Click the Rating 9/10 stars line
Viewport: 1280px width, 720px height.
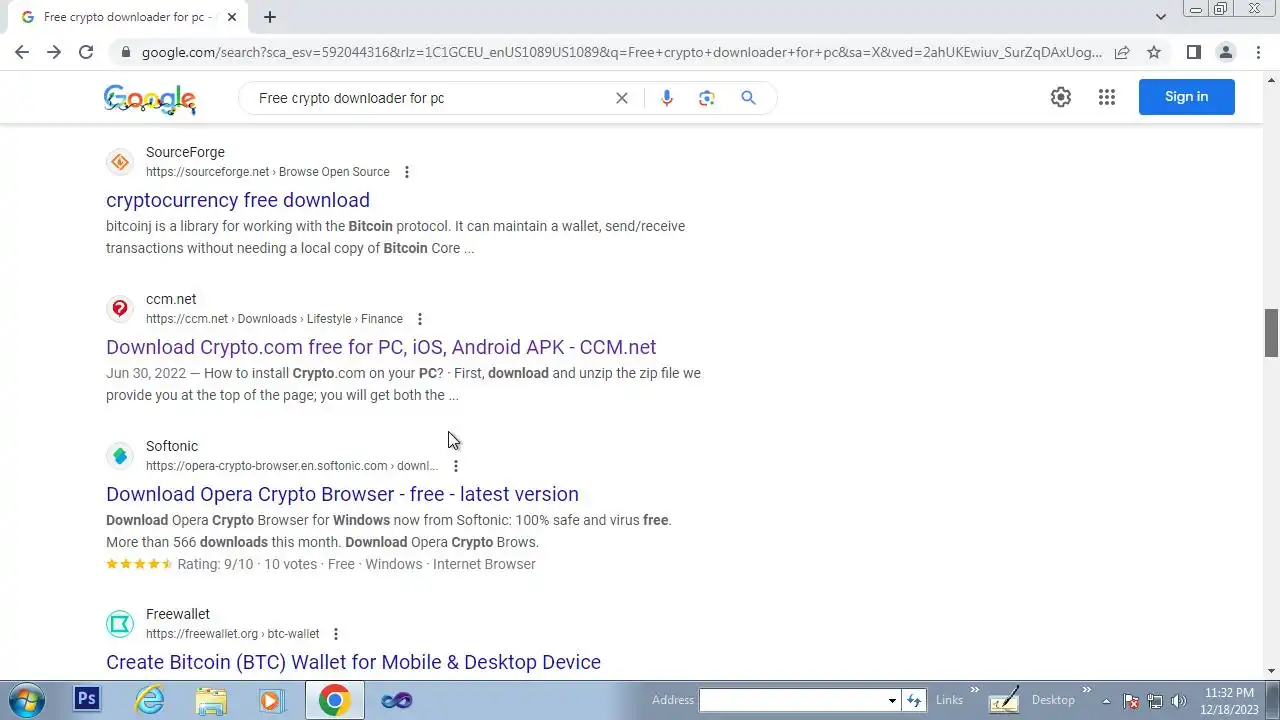(321, 564)
